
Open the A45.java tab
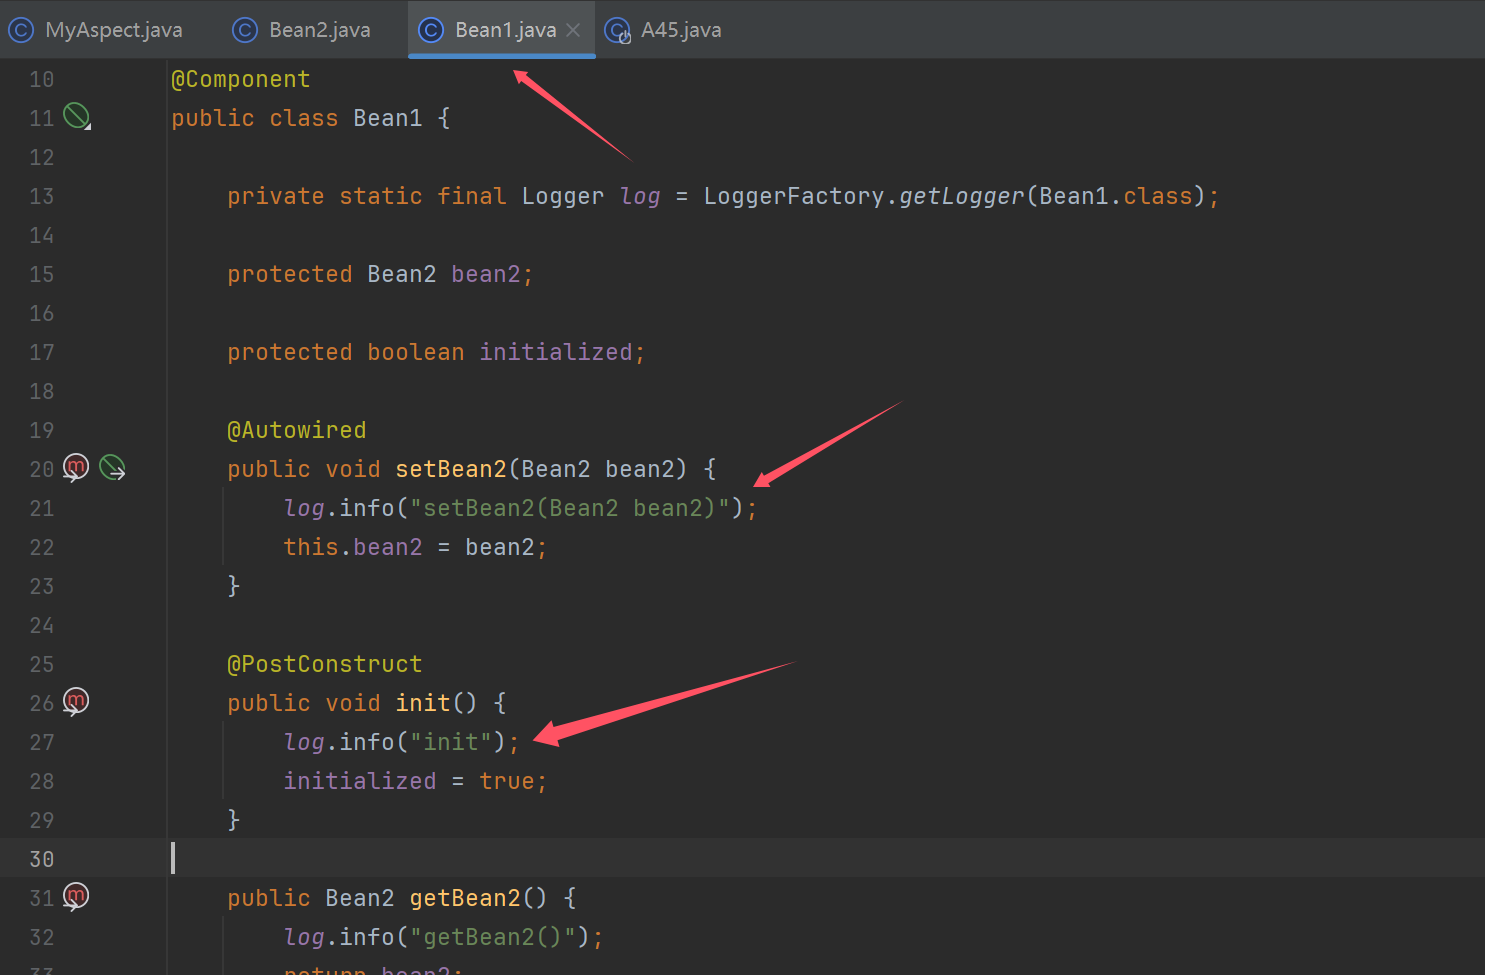point(664,30)
